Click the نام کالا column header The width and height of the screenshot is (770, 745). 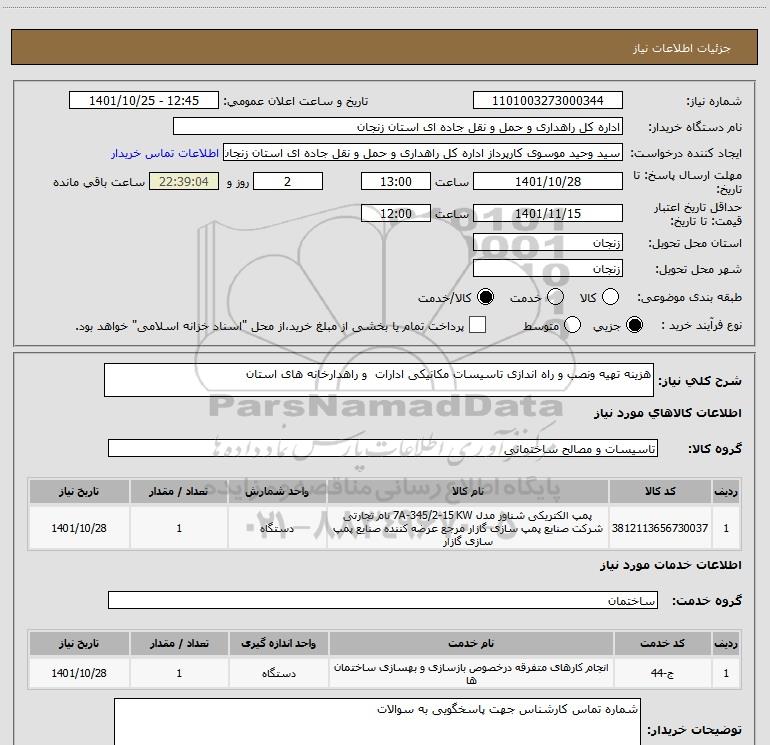pos(468,491)
